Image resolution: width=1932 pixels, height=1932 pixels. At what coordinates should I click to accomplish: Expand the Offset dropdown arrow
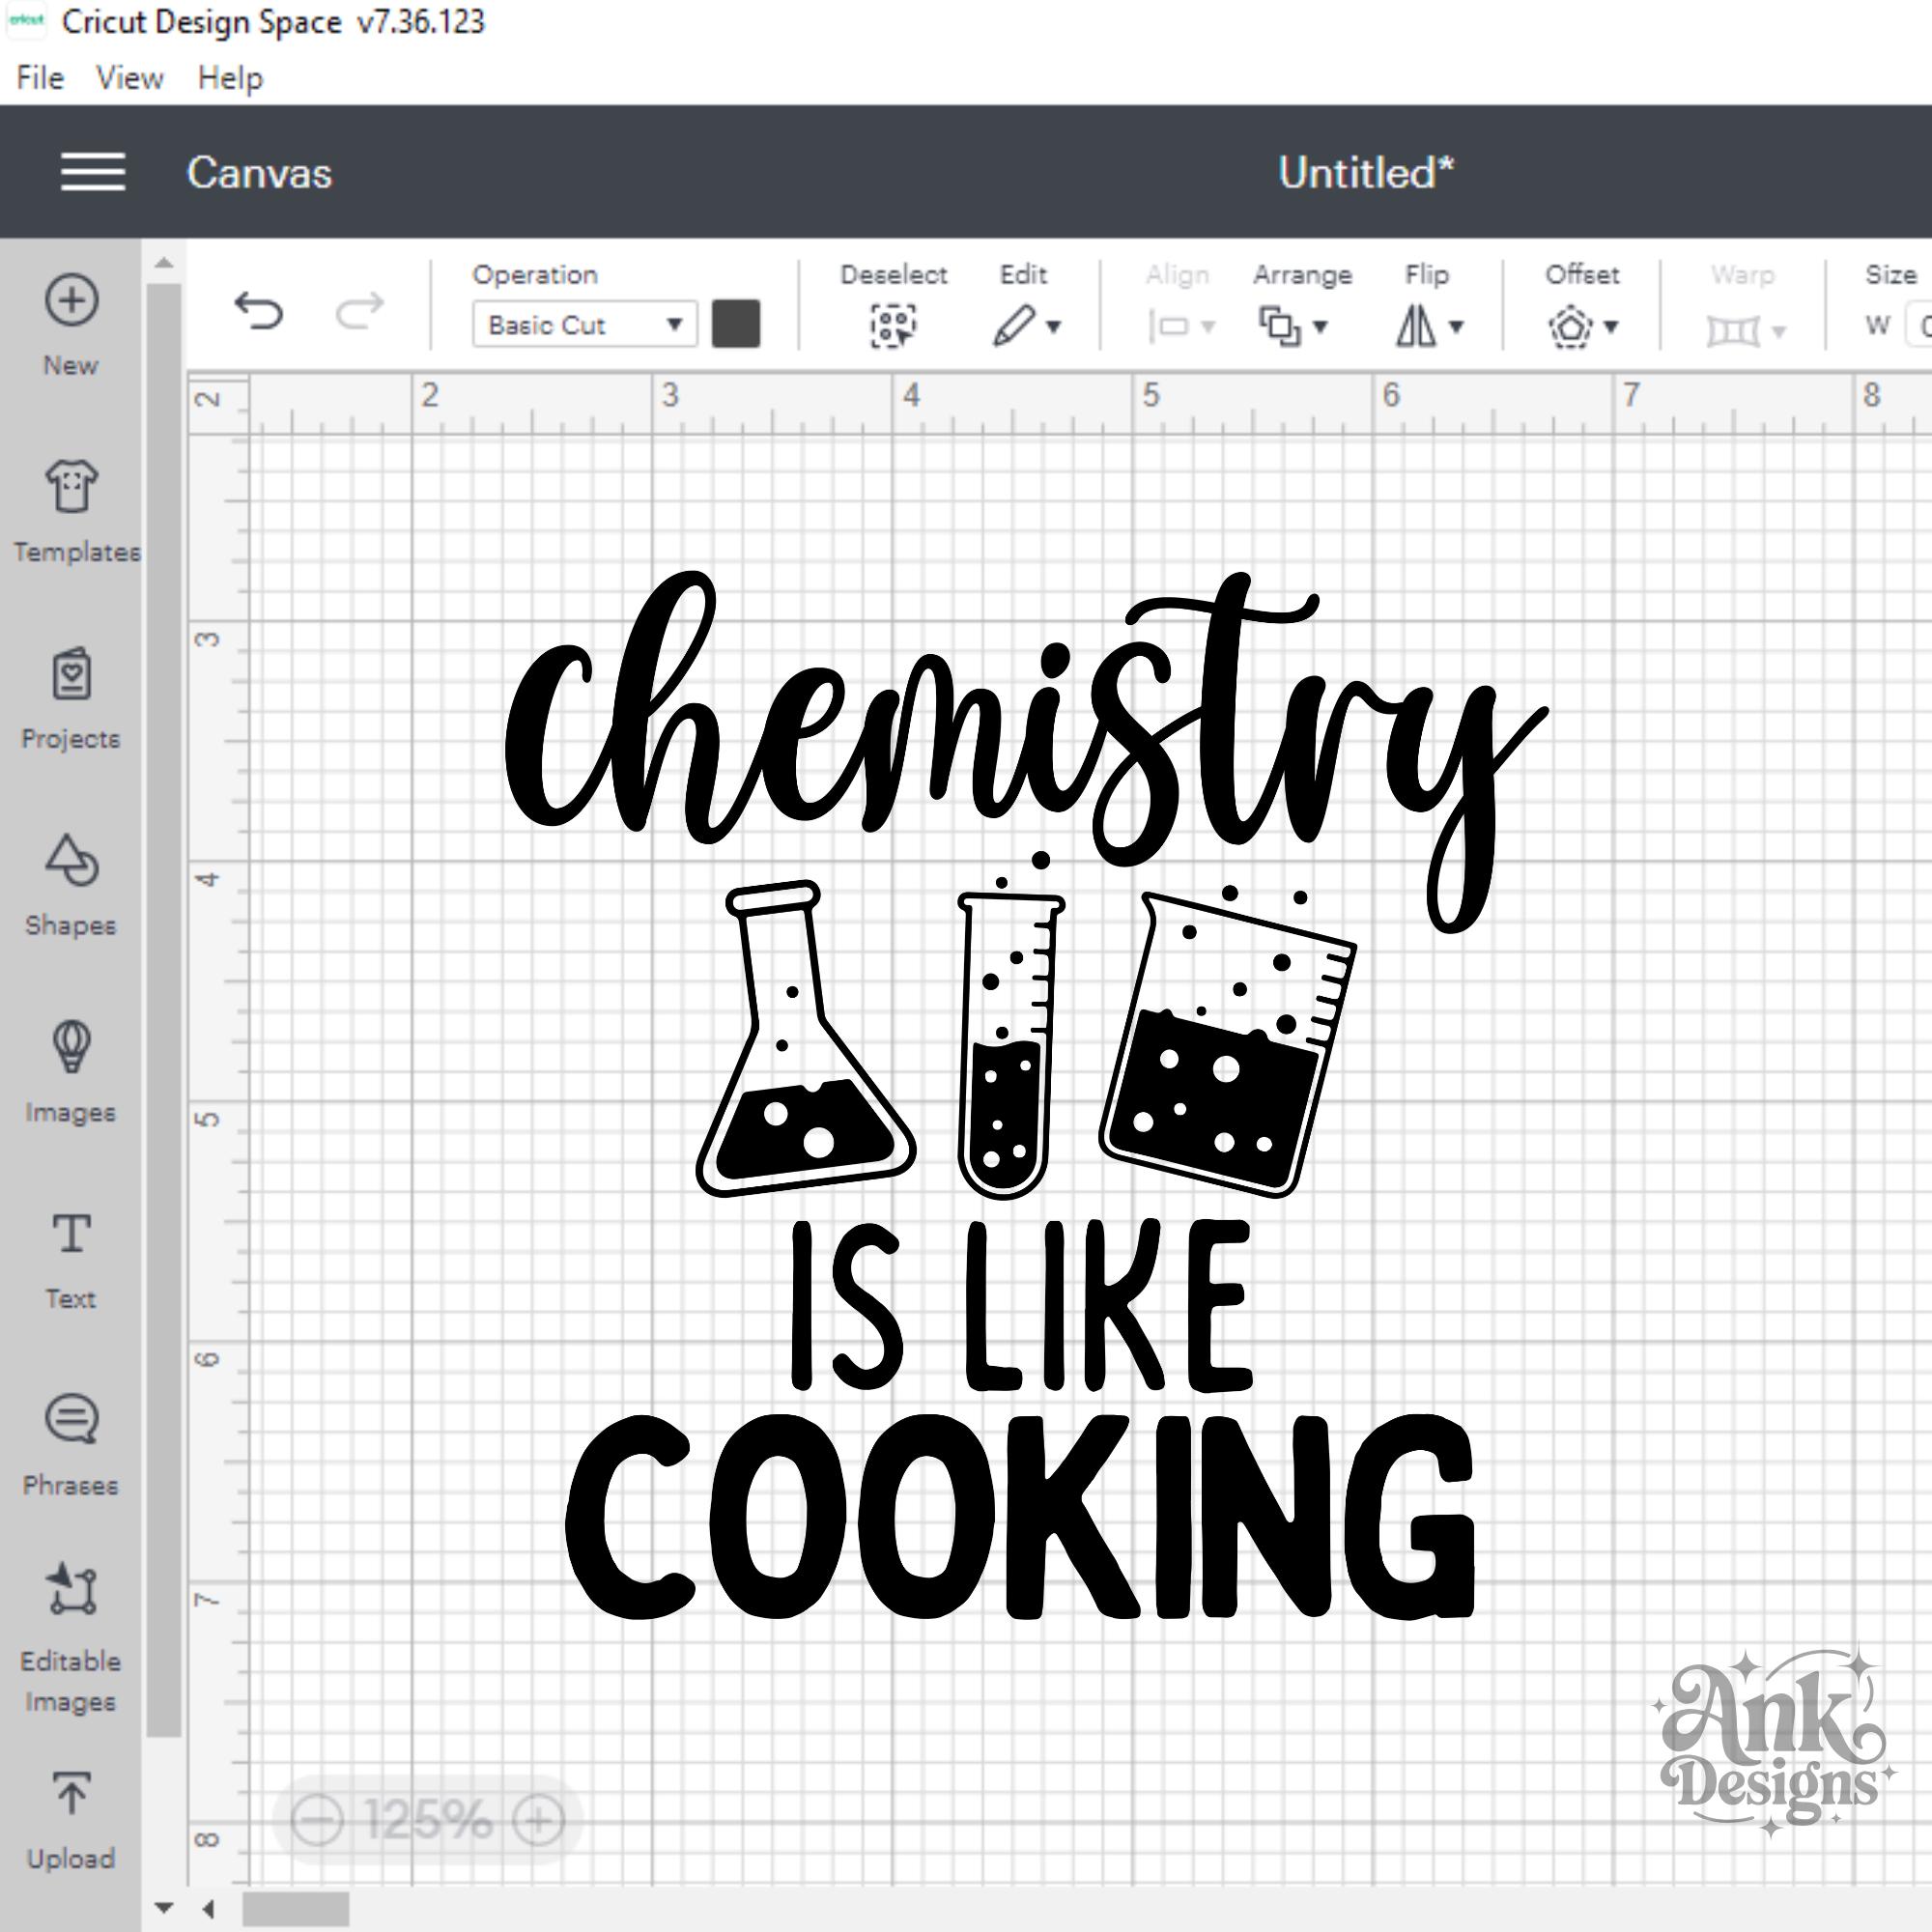1611,327
